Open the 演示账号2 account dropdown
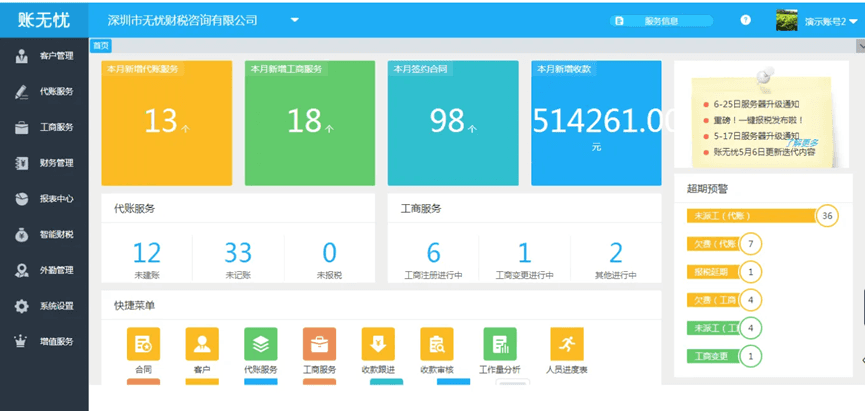865x411 pixels. [831, 22]
